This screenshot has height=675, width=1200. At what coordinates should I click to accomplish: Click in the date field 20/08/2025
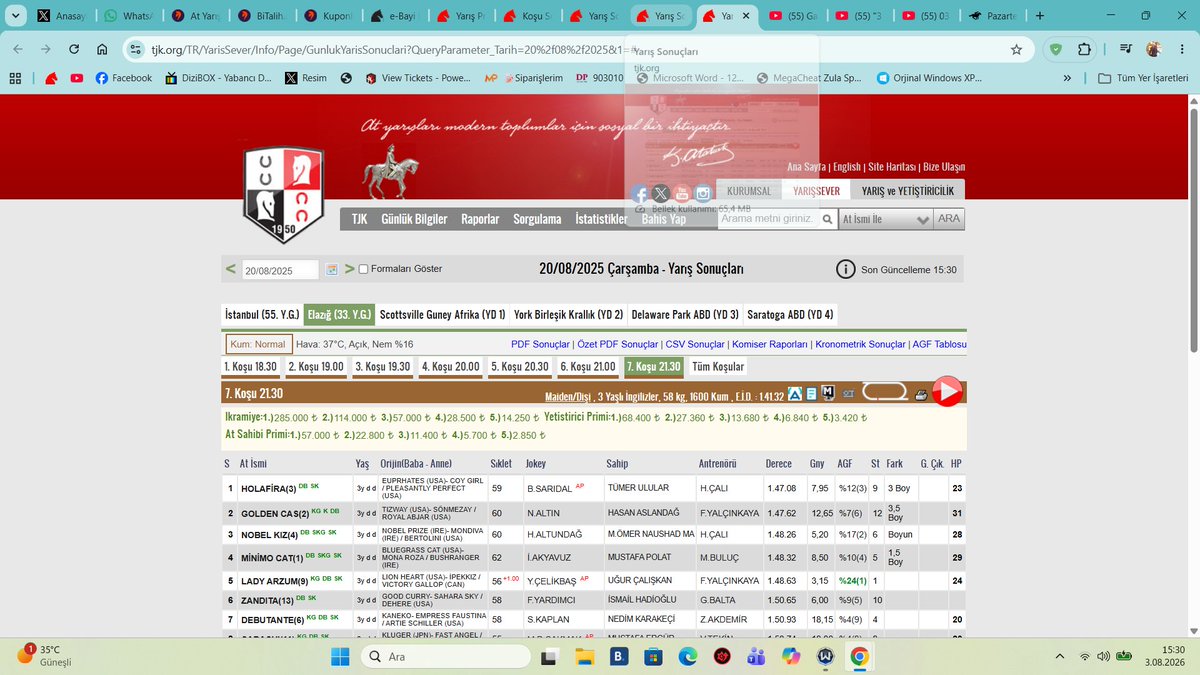click(281, 270)
